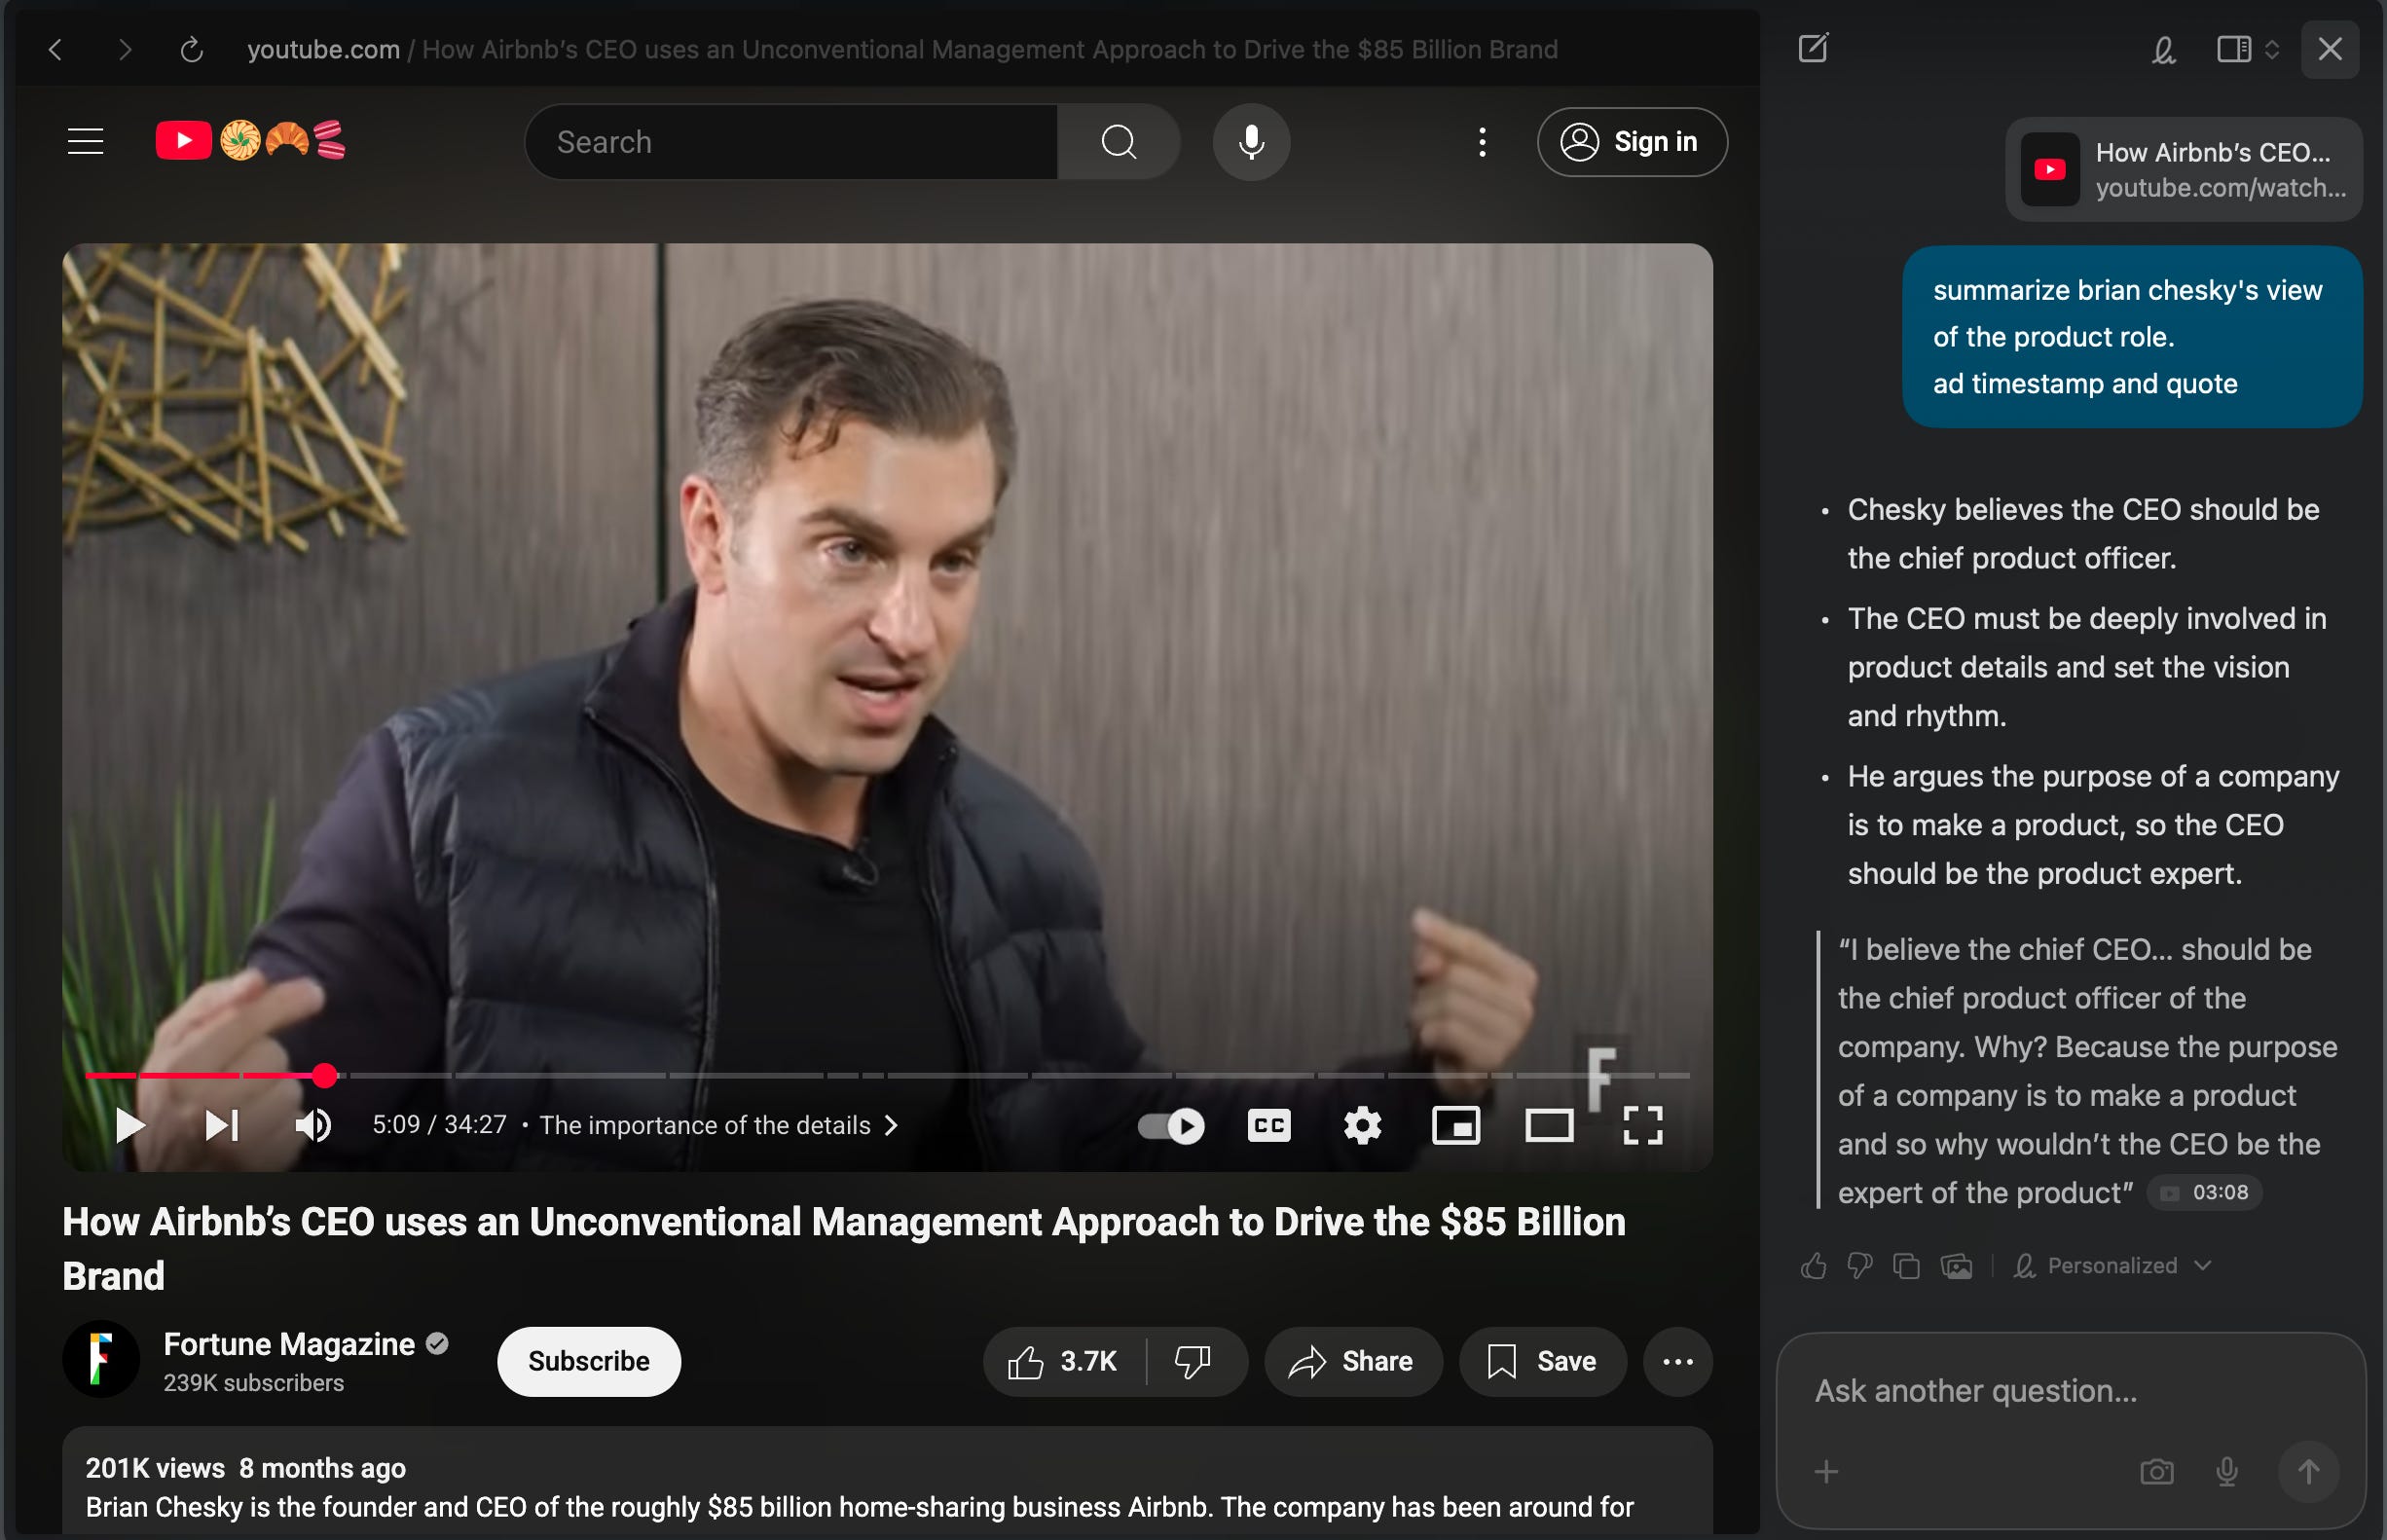Copy the assistant response
Image resolution: width=2387 pixels, height=1540 pixels.
tap(1906, 1266)
